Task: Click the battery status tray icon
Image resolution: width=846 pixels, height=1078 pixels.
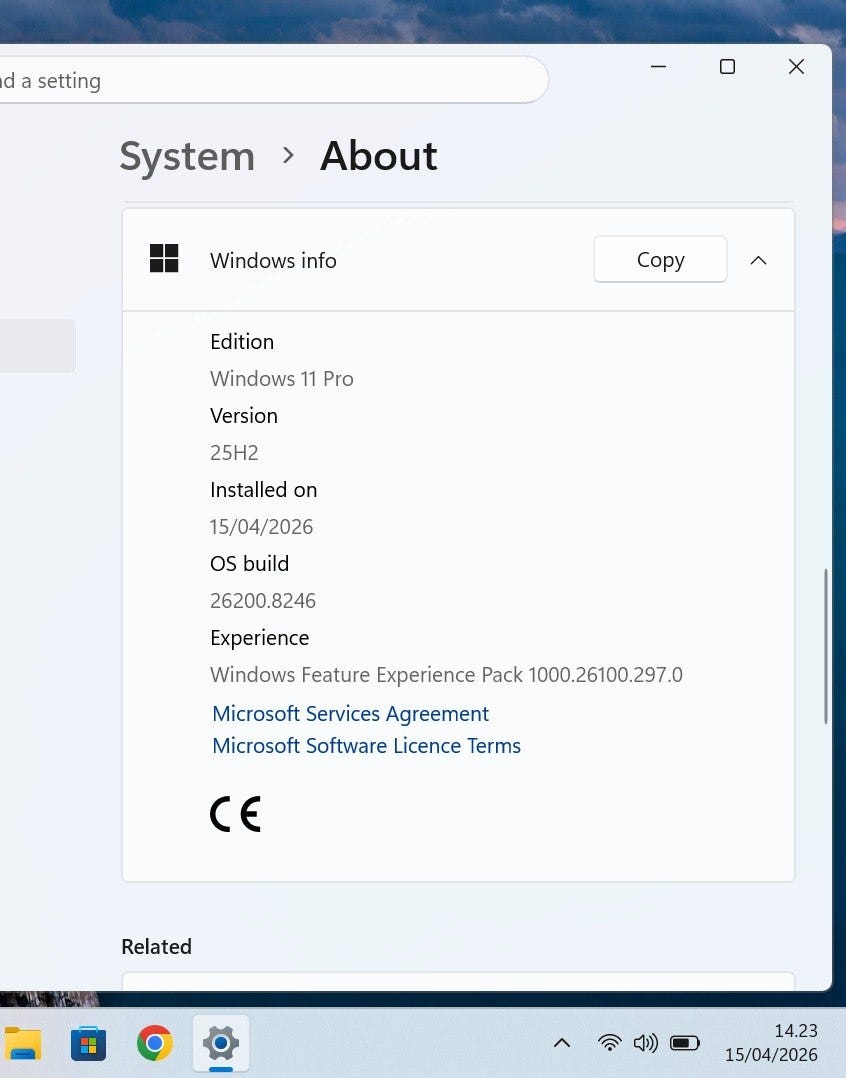Action: pyautogui.click(x=685, y=1043)
